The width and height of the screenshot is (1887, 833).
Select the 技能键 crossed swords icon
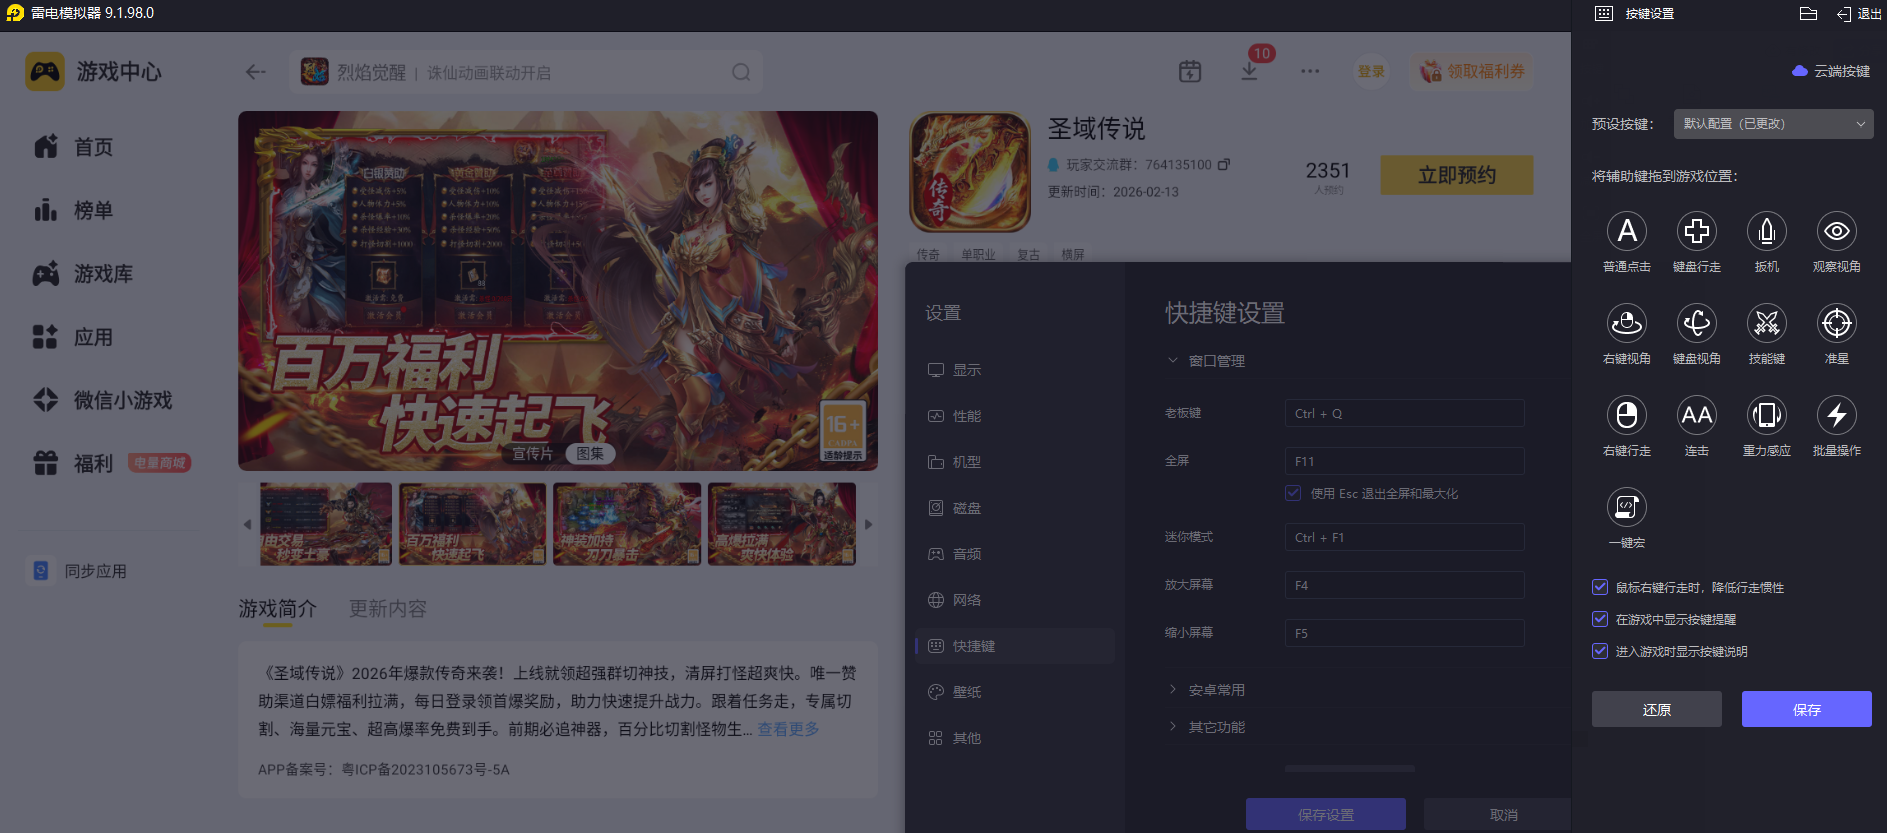1767,323
